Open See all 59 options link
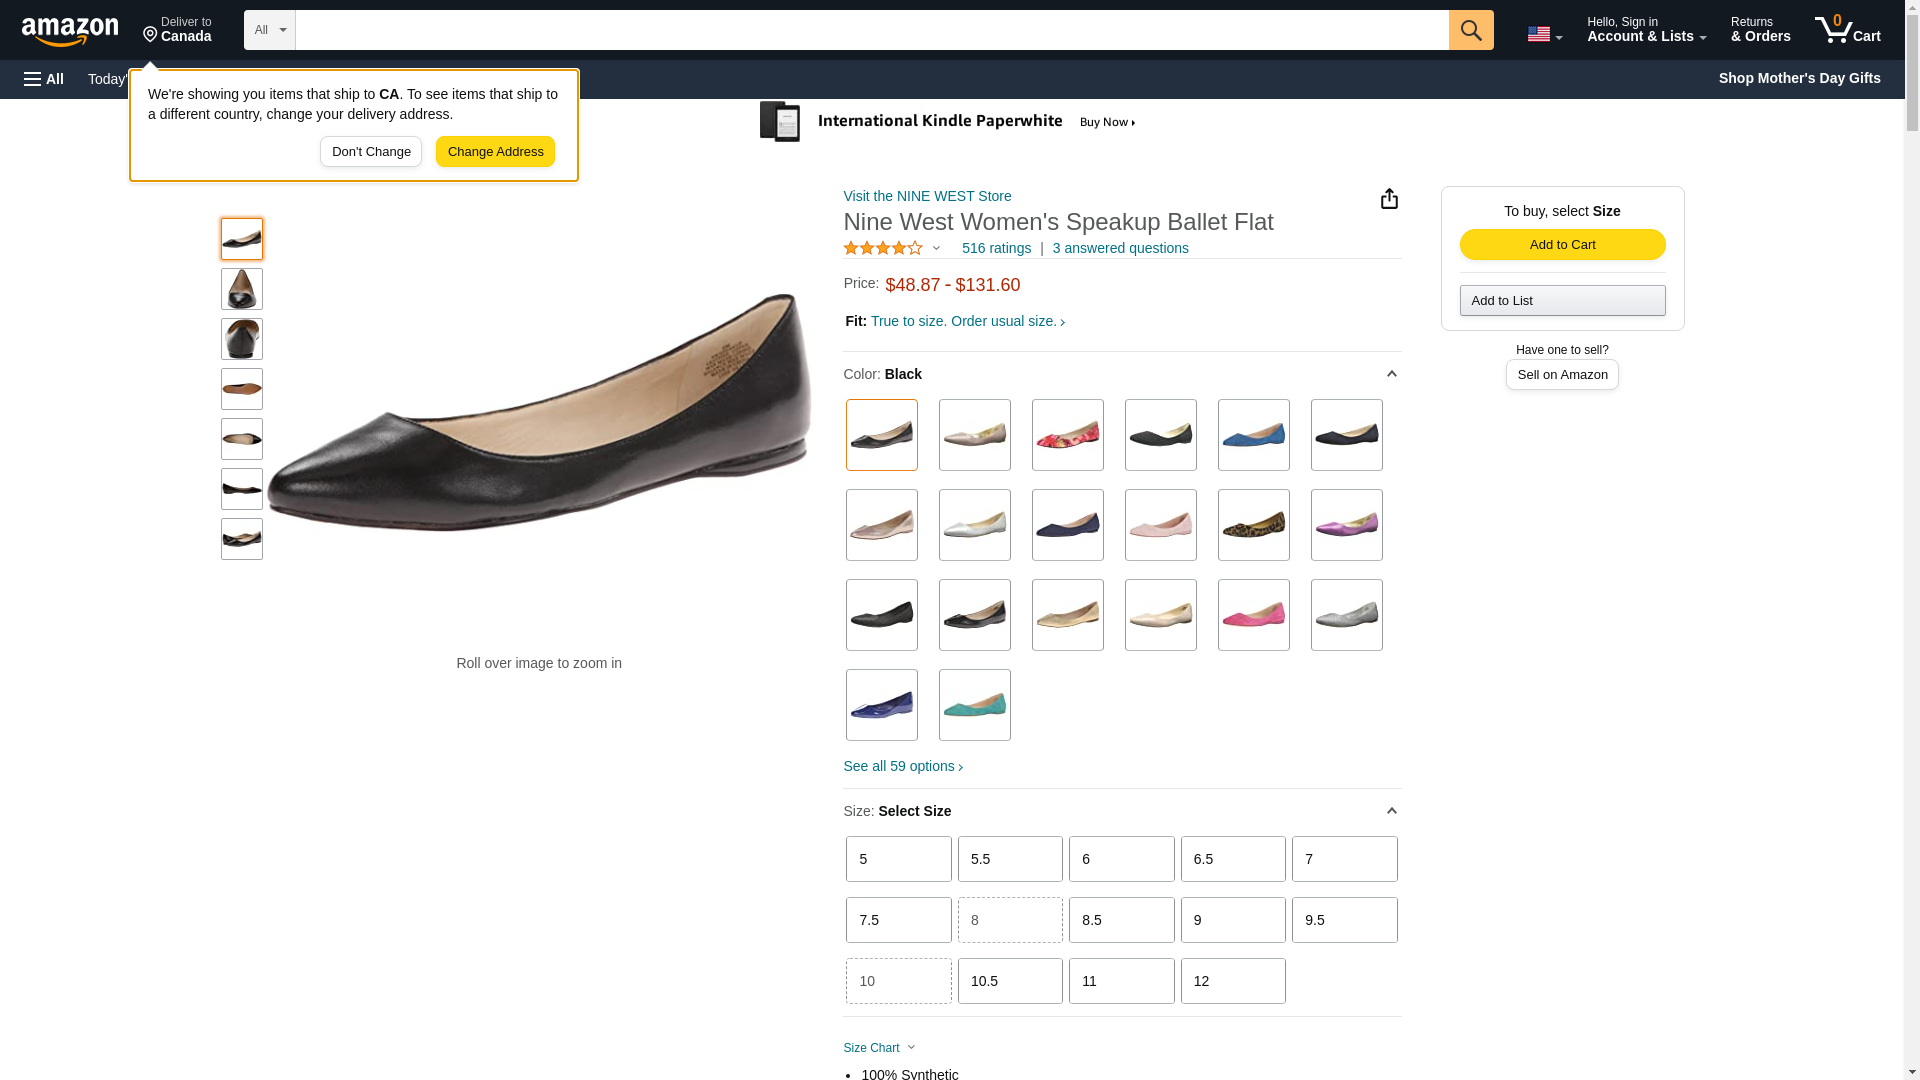The width and height of the screenshot is (1920, 1080). click(903, 766)
